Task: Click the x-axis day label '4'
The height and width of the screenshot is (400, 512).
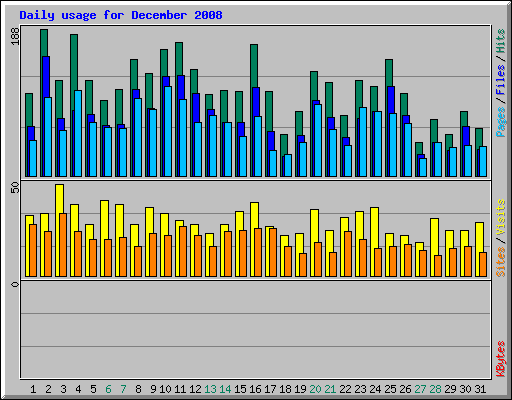Action: [x=78, y=389]
